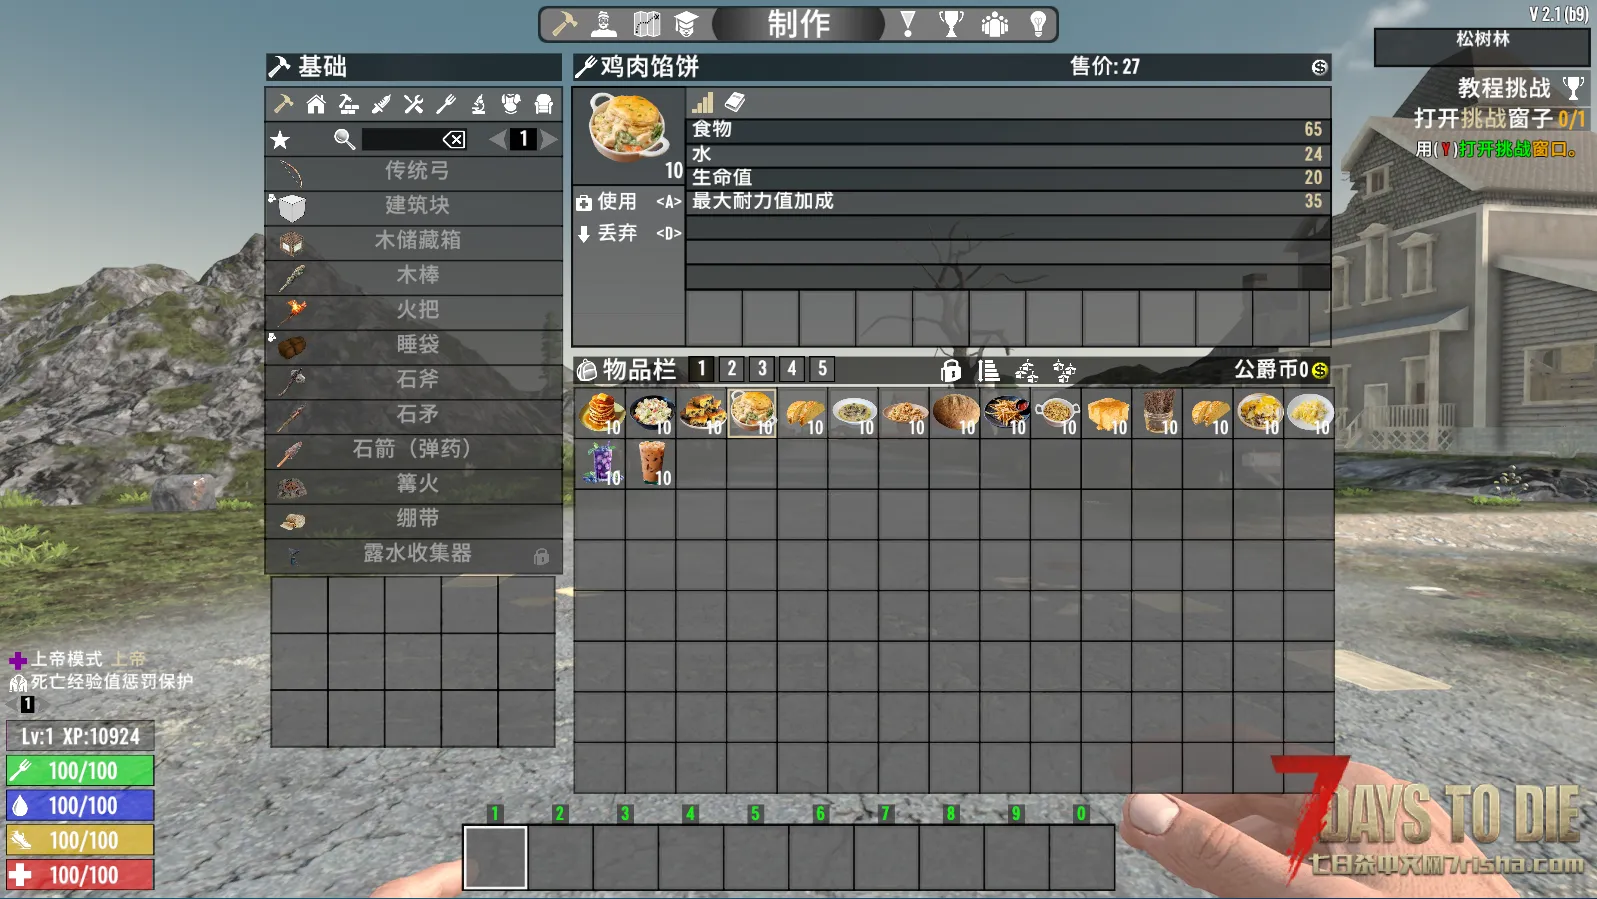
Task: Select the syringe medical recipe category
Action: coord(381,104)
